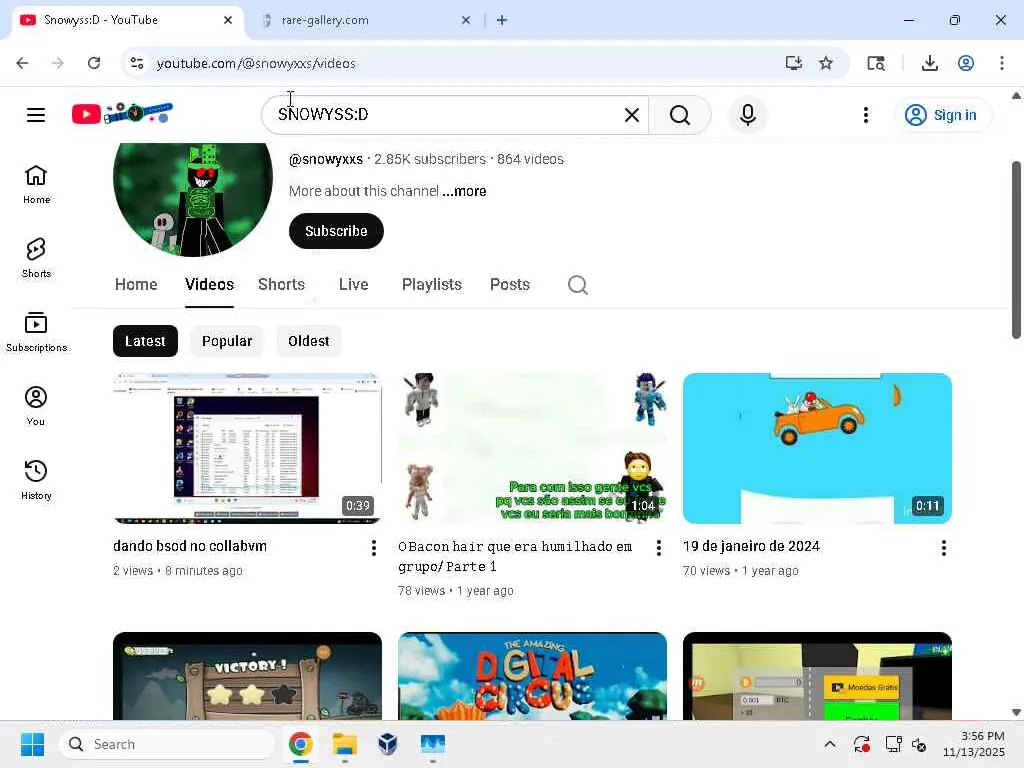Click Google Lens search icon in toolbar
The height and width of the screenshot is (768, 1024).
(876, 63)
